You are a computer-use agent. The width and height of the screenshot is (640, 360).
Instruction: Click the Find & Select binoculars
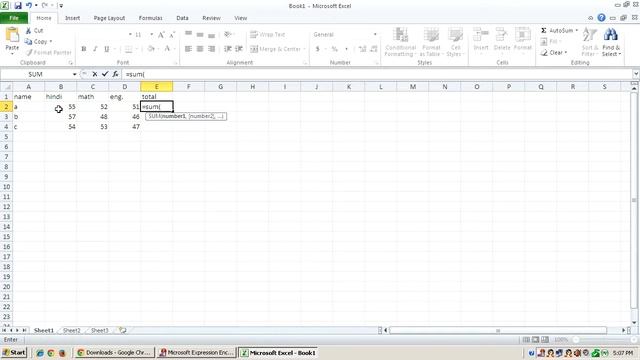pos(611,42)
